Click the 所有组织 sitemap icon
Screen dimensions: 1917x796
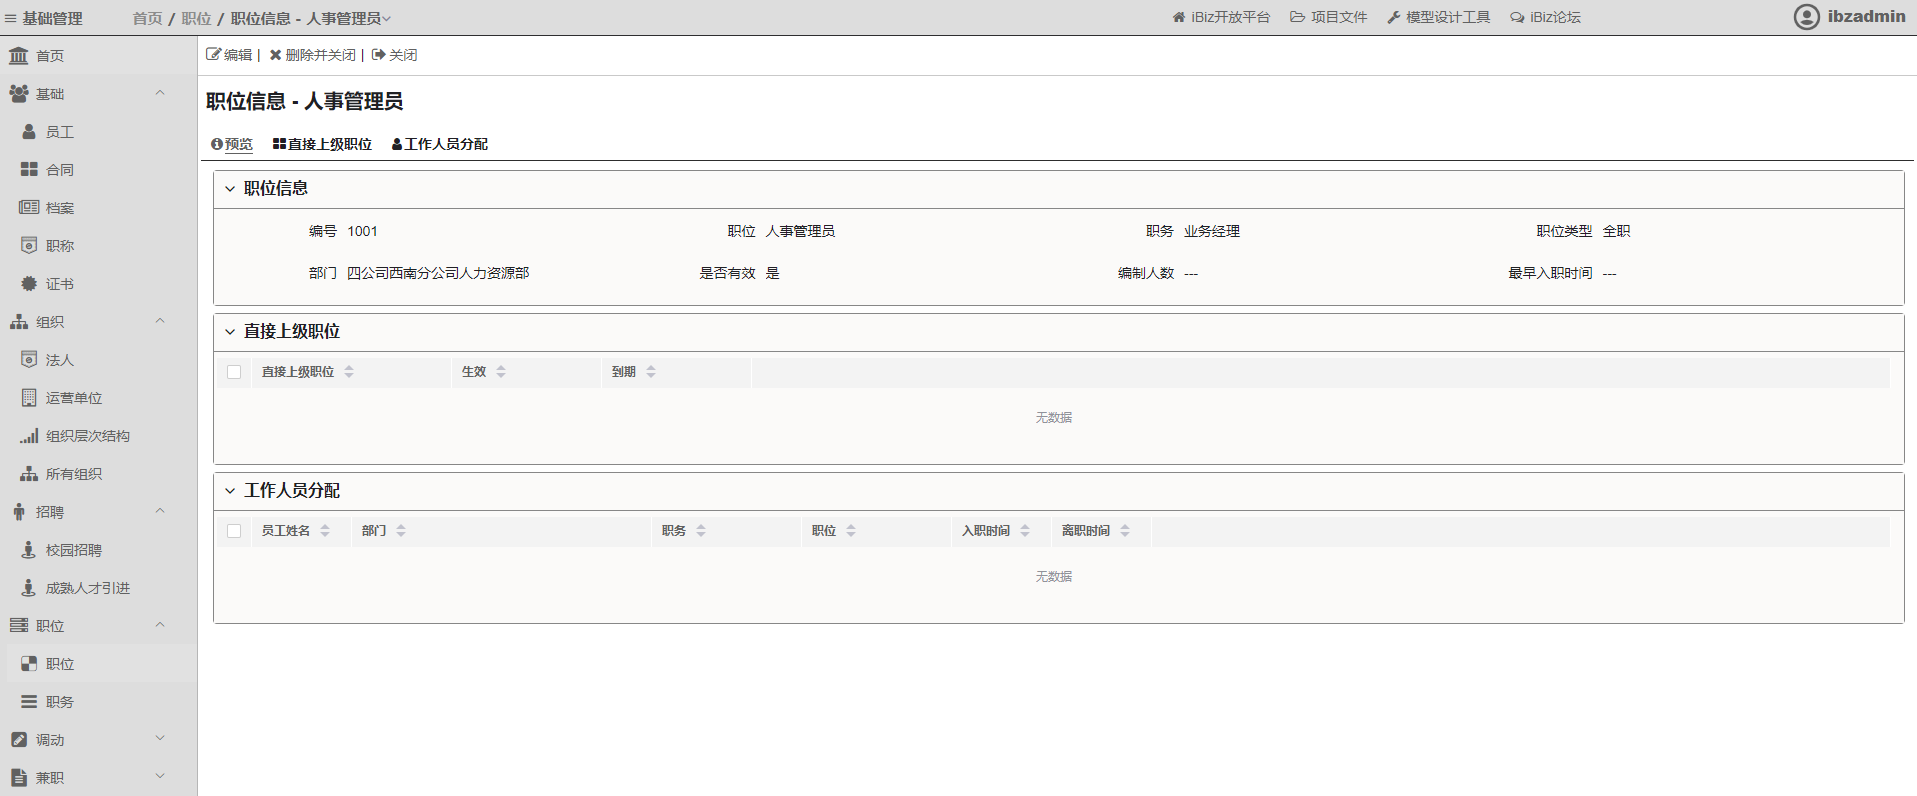coord(29,473)
